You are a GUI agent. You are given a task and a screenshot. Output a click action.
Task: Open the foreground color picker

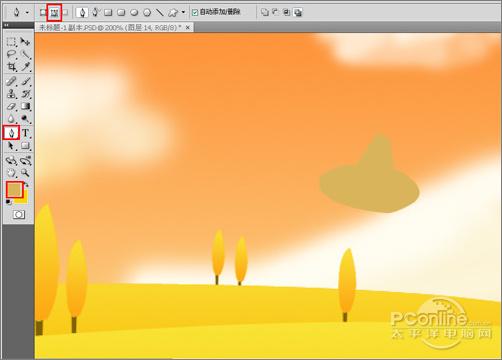(15, 190)
